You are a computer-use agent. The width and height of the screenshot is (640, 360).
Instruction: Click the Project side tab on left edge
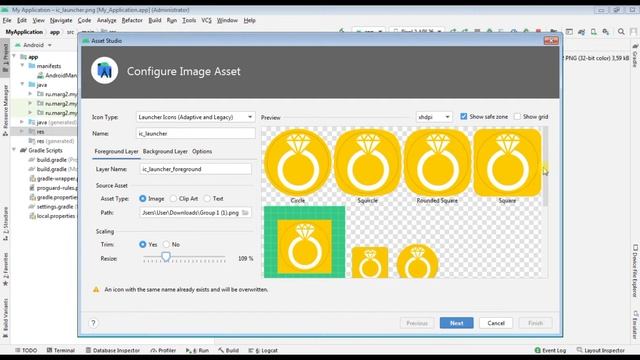5,57
